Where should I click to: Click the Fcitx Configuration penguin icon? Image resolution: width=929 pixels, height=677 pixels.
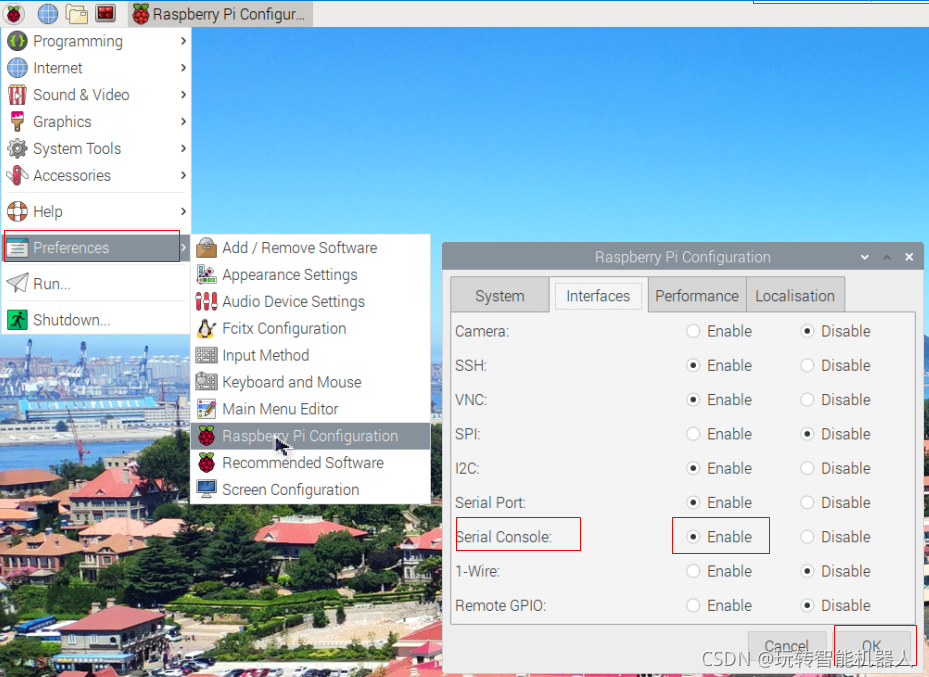(206, 328)
